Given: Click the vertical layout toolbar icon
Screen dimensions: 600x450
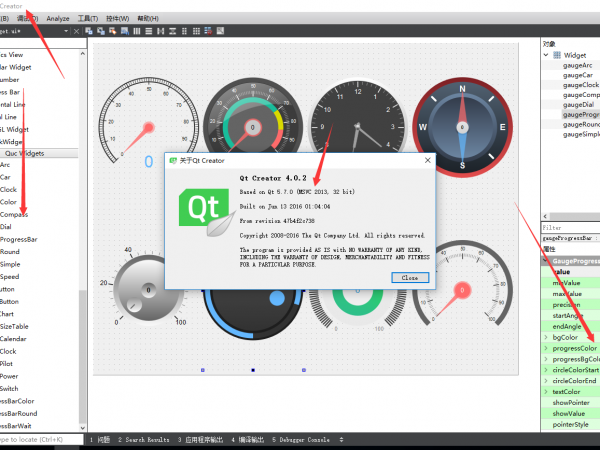Looking at the screenshot, I should click(x=149, y=31).
